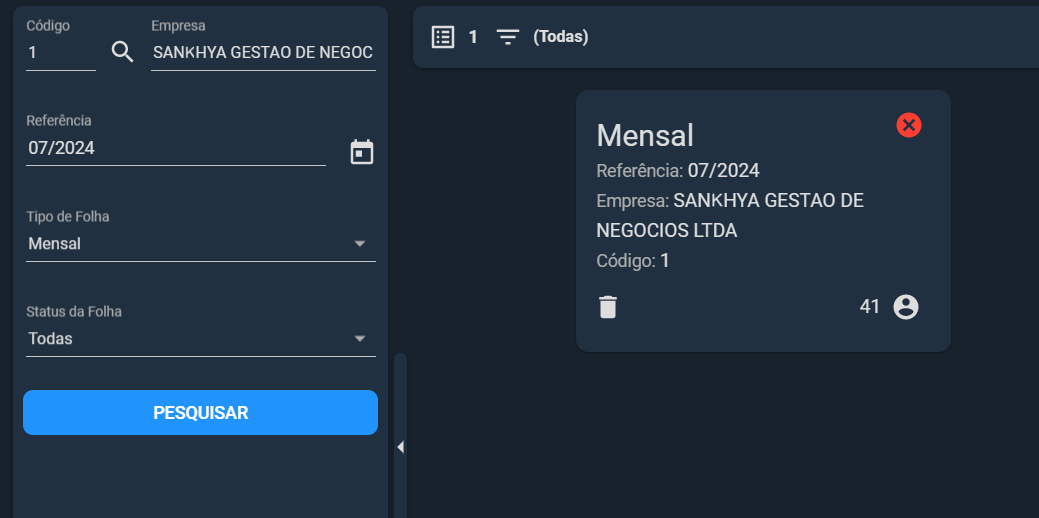Screen dimensions: 1039x518
Task: Open the filter icon next to (Todas)
Action: (508, 37)
